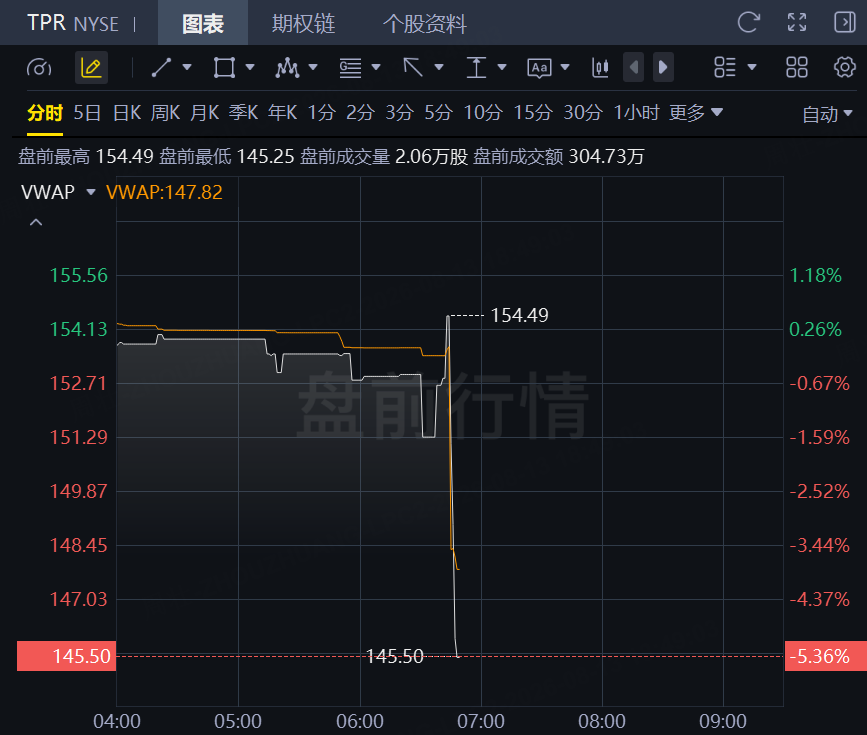Select the 30分 interval
The image size is (867, 735).
[583, 113]
